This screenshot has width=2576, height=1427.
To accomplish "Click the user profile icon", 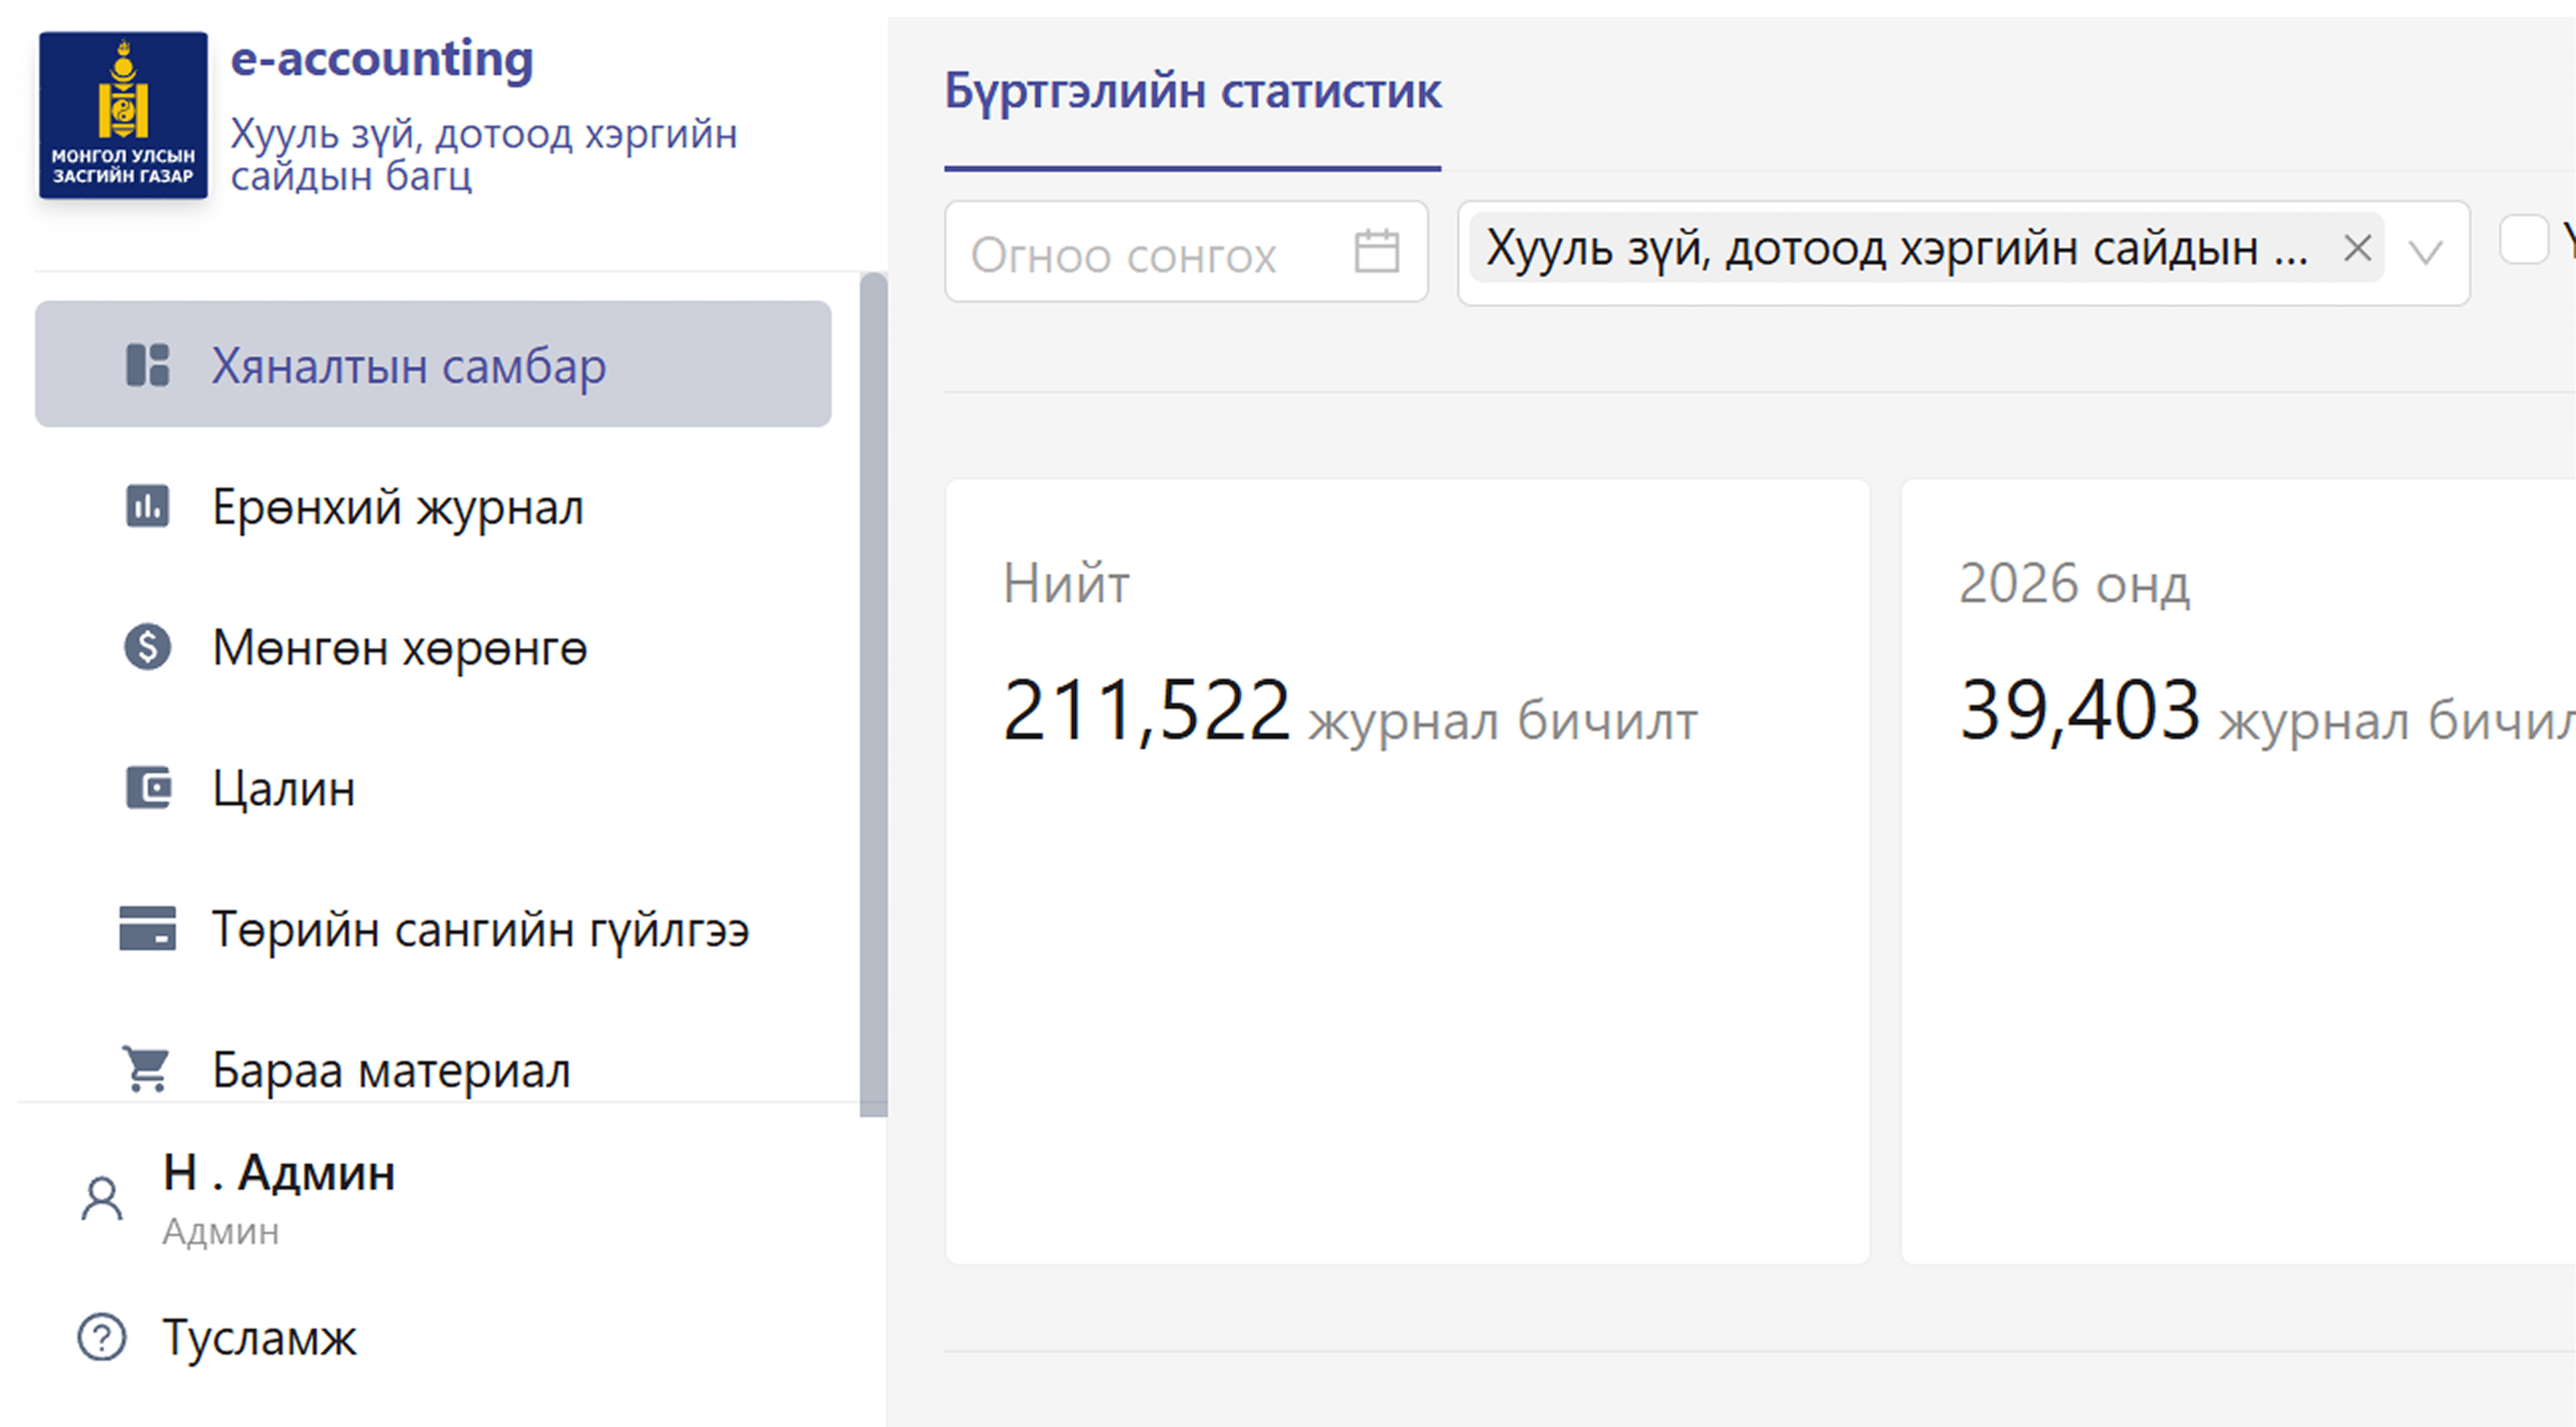I will [x=102, y=1198].
